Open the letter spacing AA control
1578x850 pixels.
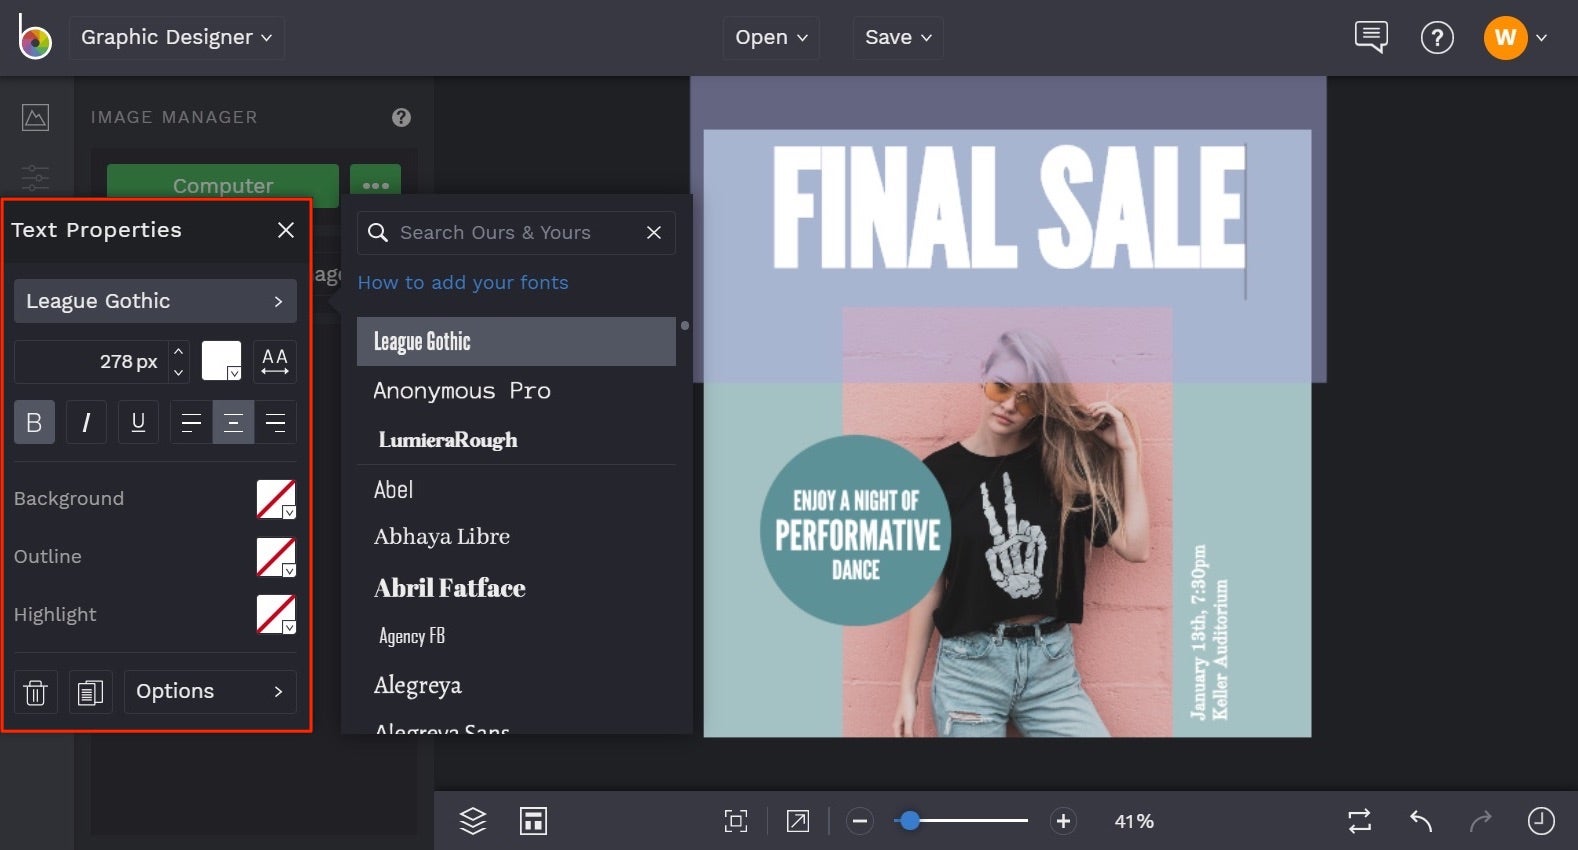point(275,361)
